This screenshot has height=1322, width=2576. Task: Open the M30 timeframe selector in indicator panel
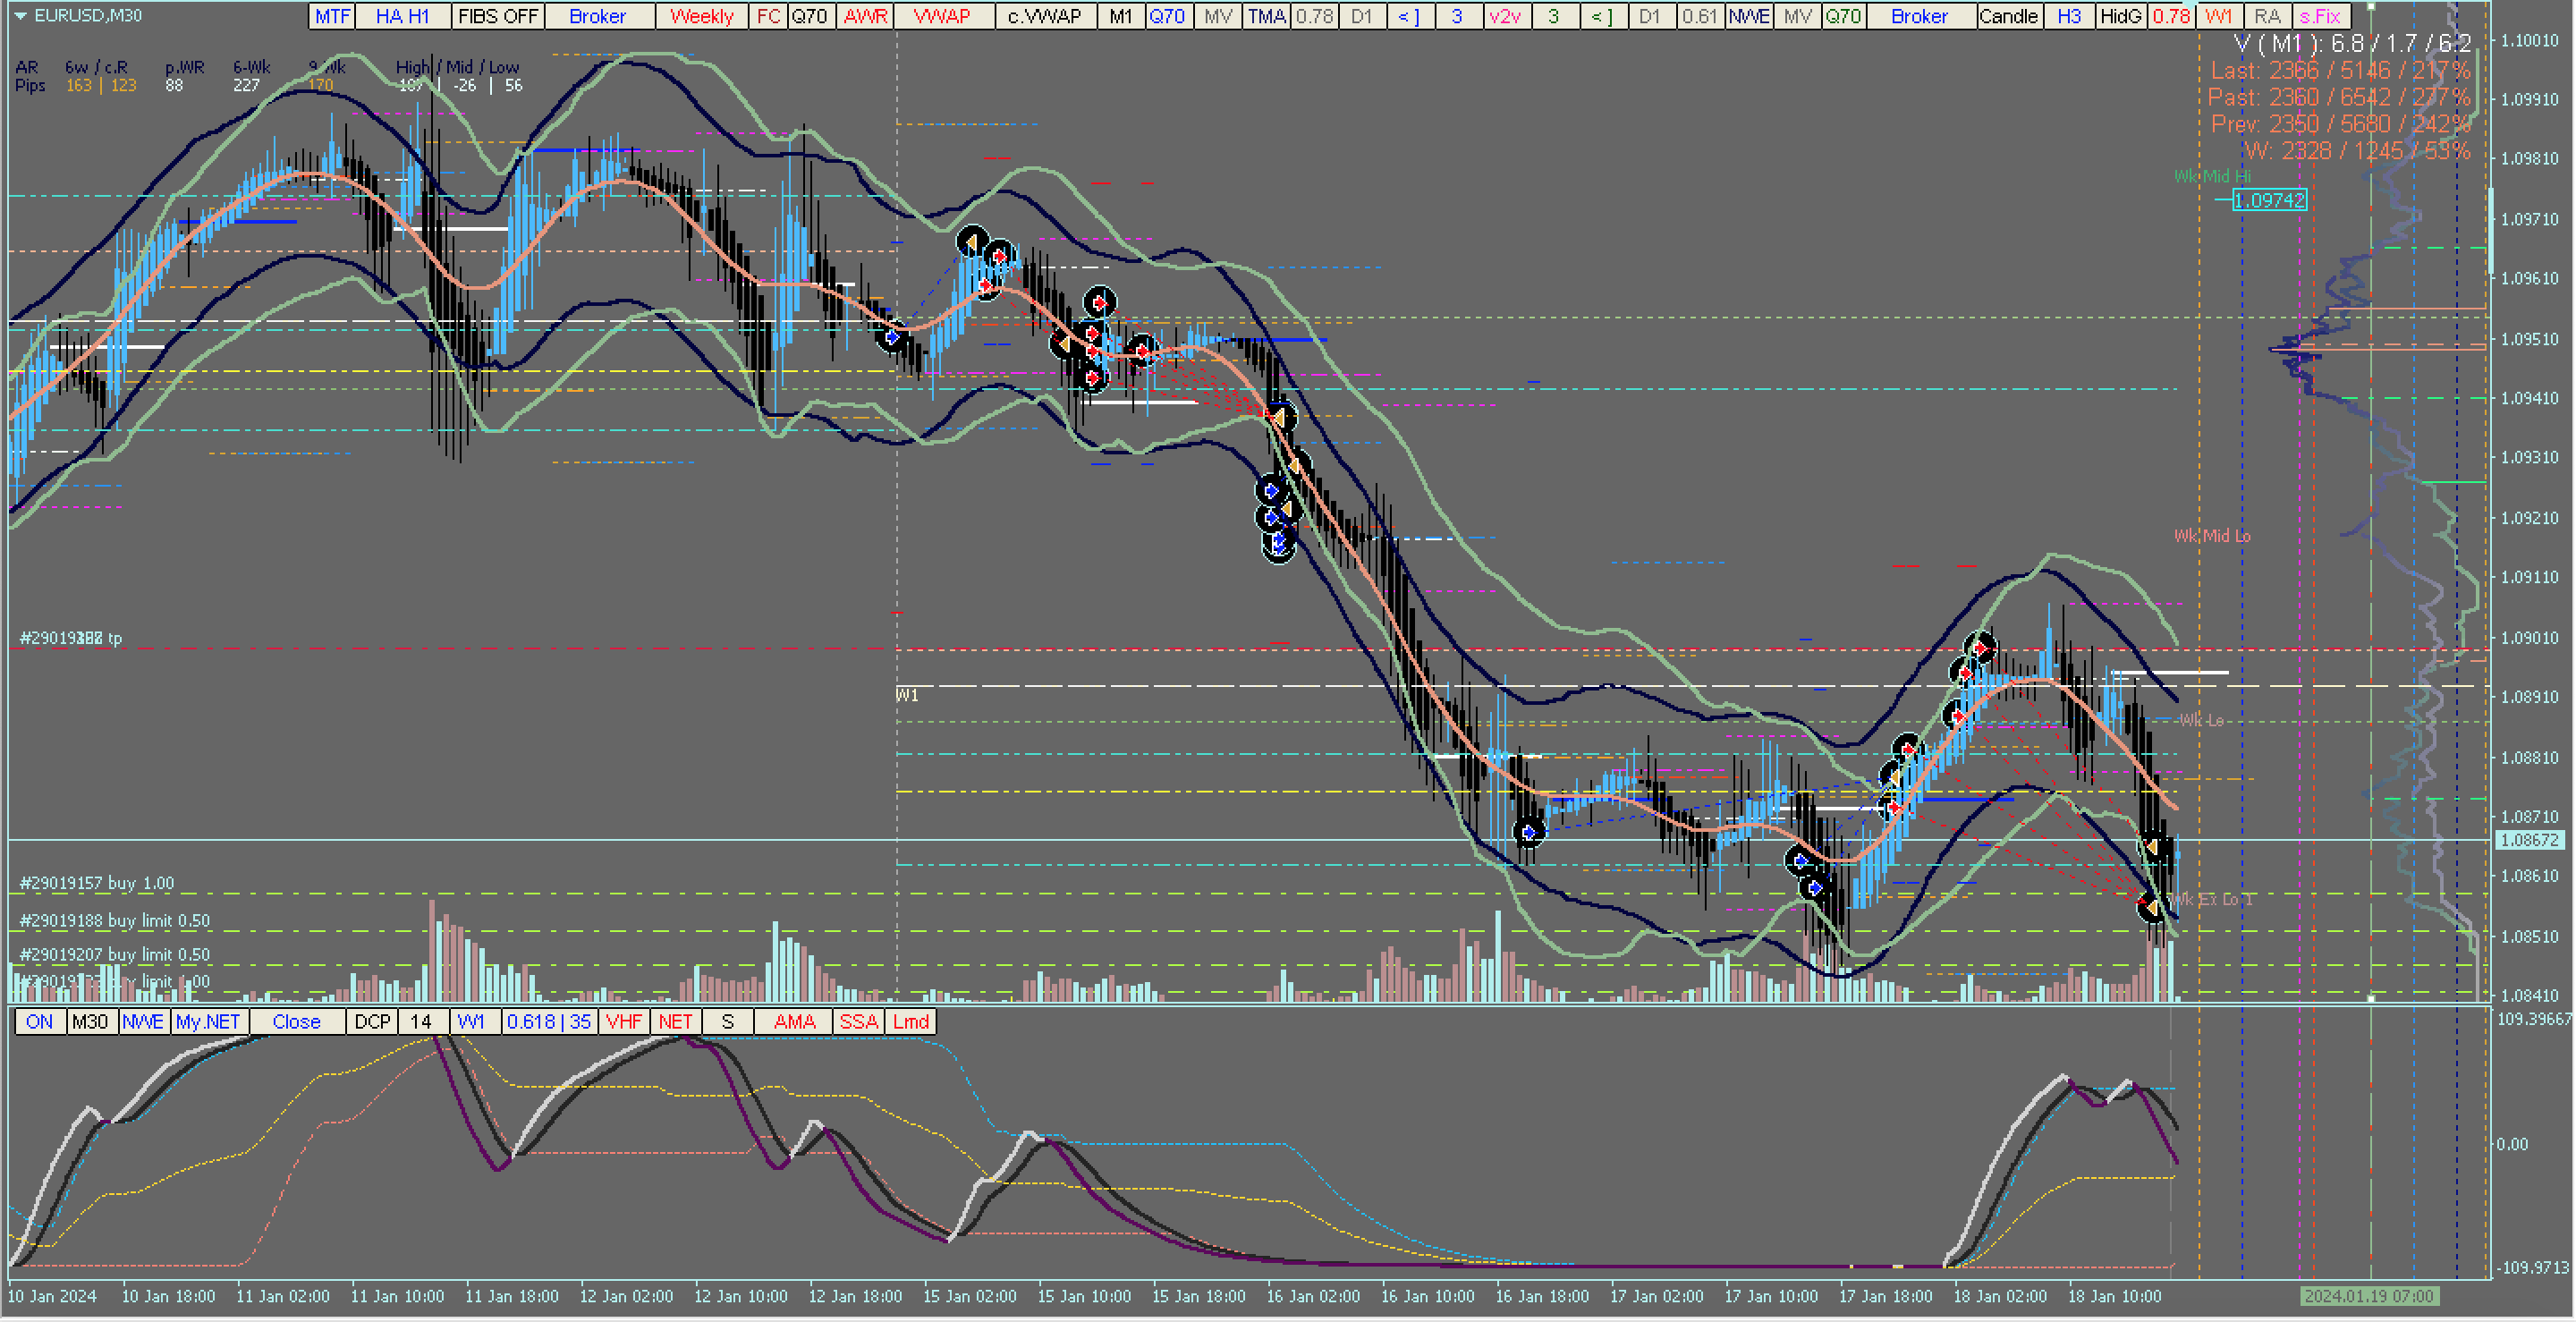[90, 1021]
